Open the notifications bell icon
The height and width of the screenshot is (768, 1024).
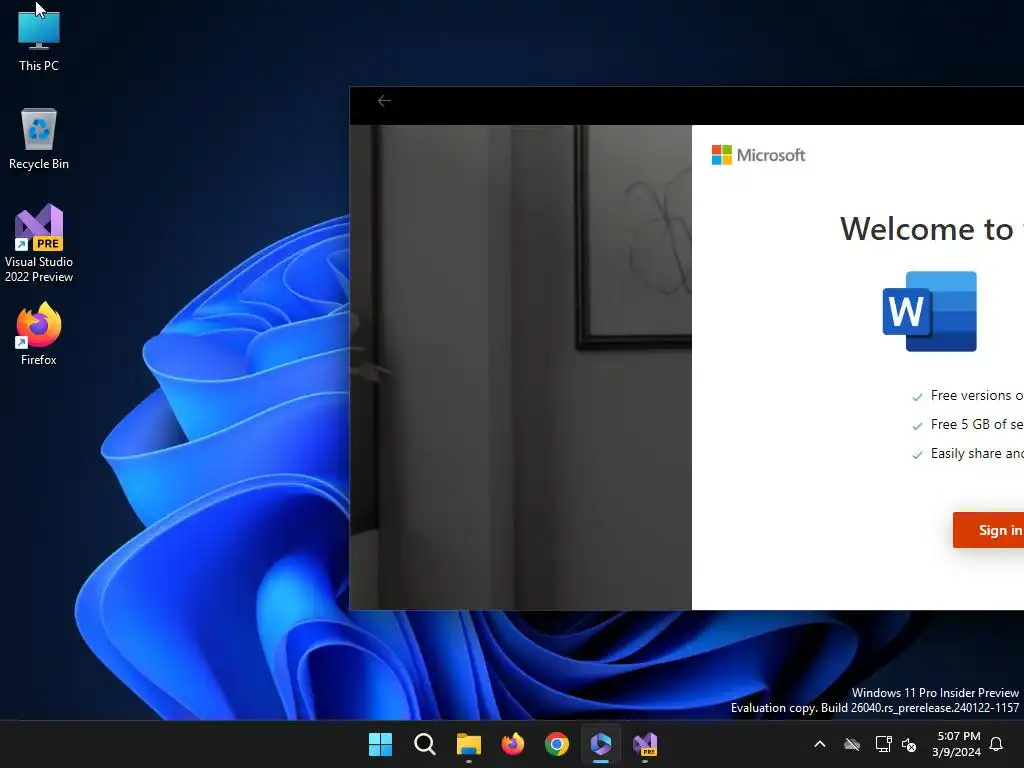997,744
